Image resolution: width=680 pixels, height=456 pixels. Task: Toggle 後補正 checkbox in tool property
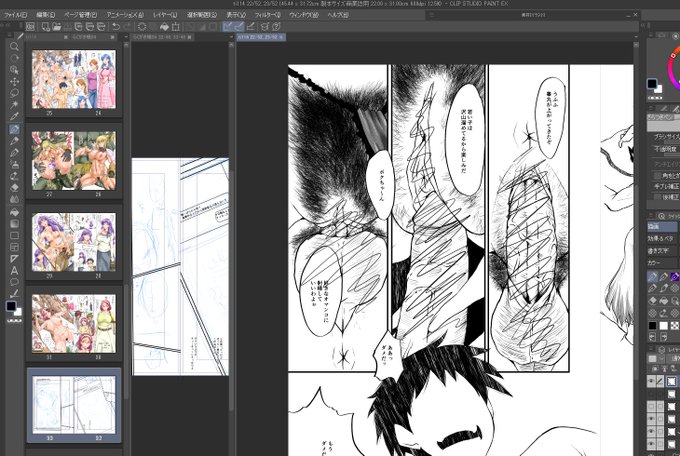click(x=657, y=197)
